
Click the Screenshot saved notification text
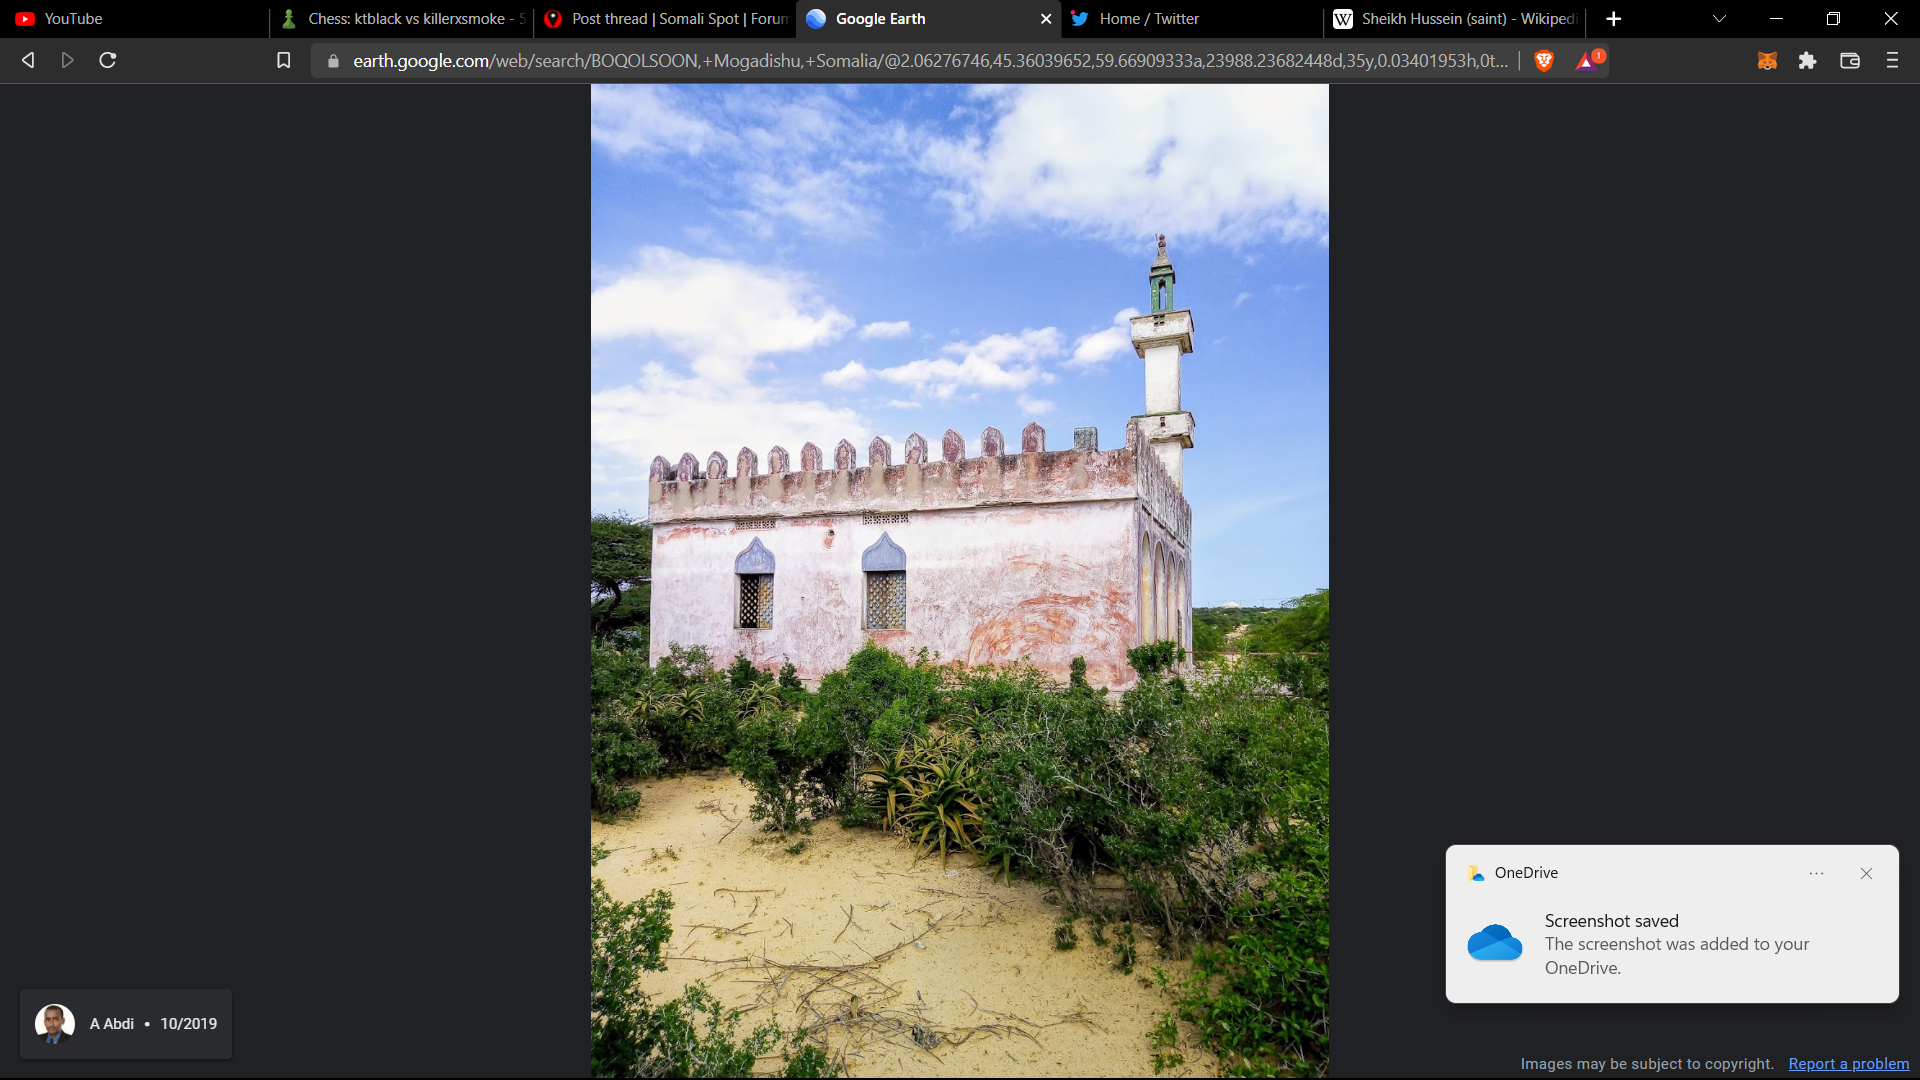[x=1611, y=921]
